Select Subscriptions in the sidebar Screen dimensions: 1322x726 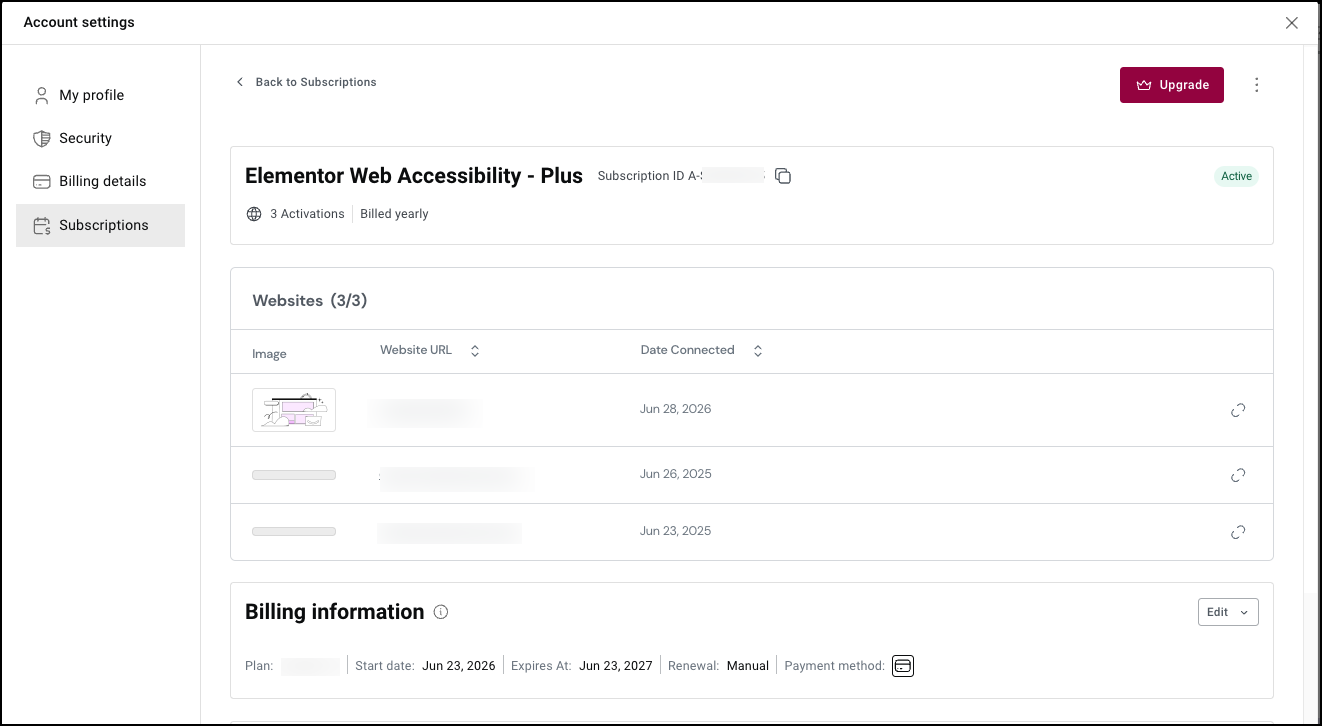(x=100, y=225)
